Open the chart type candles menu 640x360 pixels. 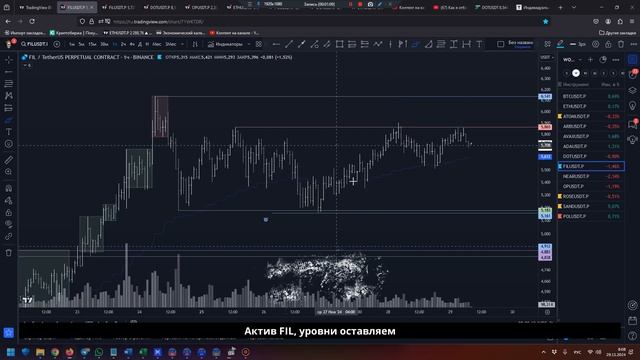tap(195, 44)
